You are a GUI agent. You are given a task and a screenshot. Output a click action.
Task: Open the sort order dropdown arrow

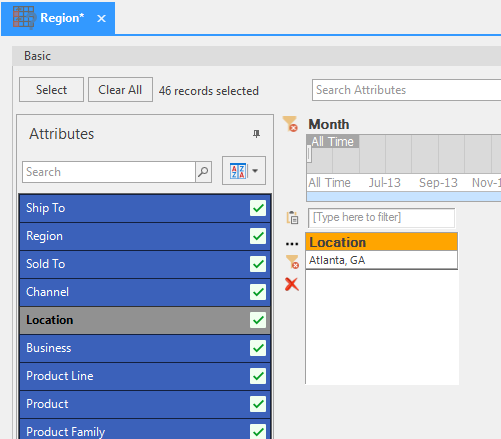255,171
